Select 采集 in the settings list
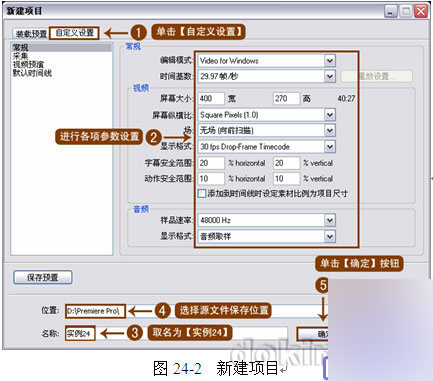Screen dimensions: 433x381 pos(20,56)
